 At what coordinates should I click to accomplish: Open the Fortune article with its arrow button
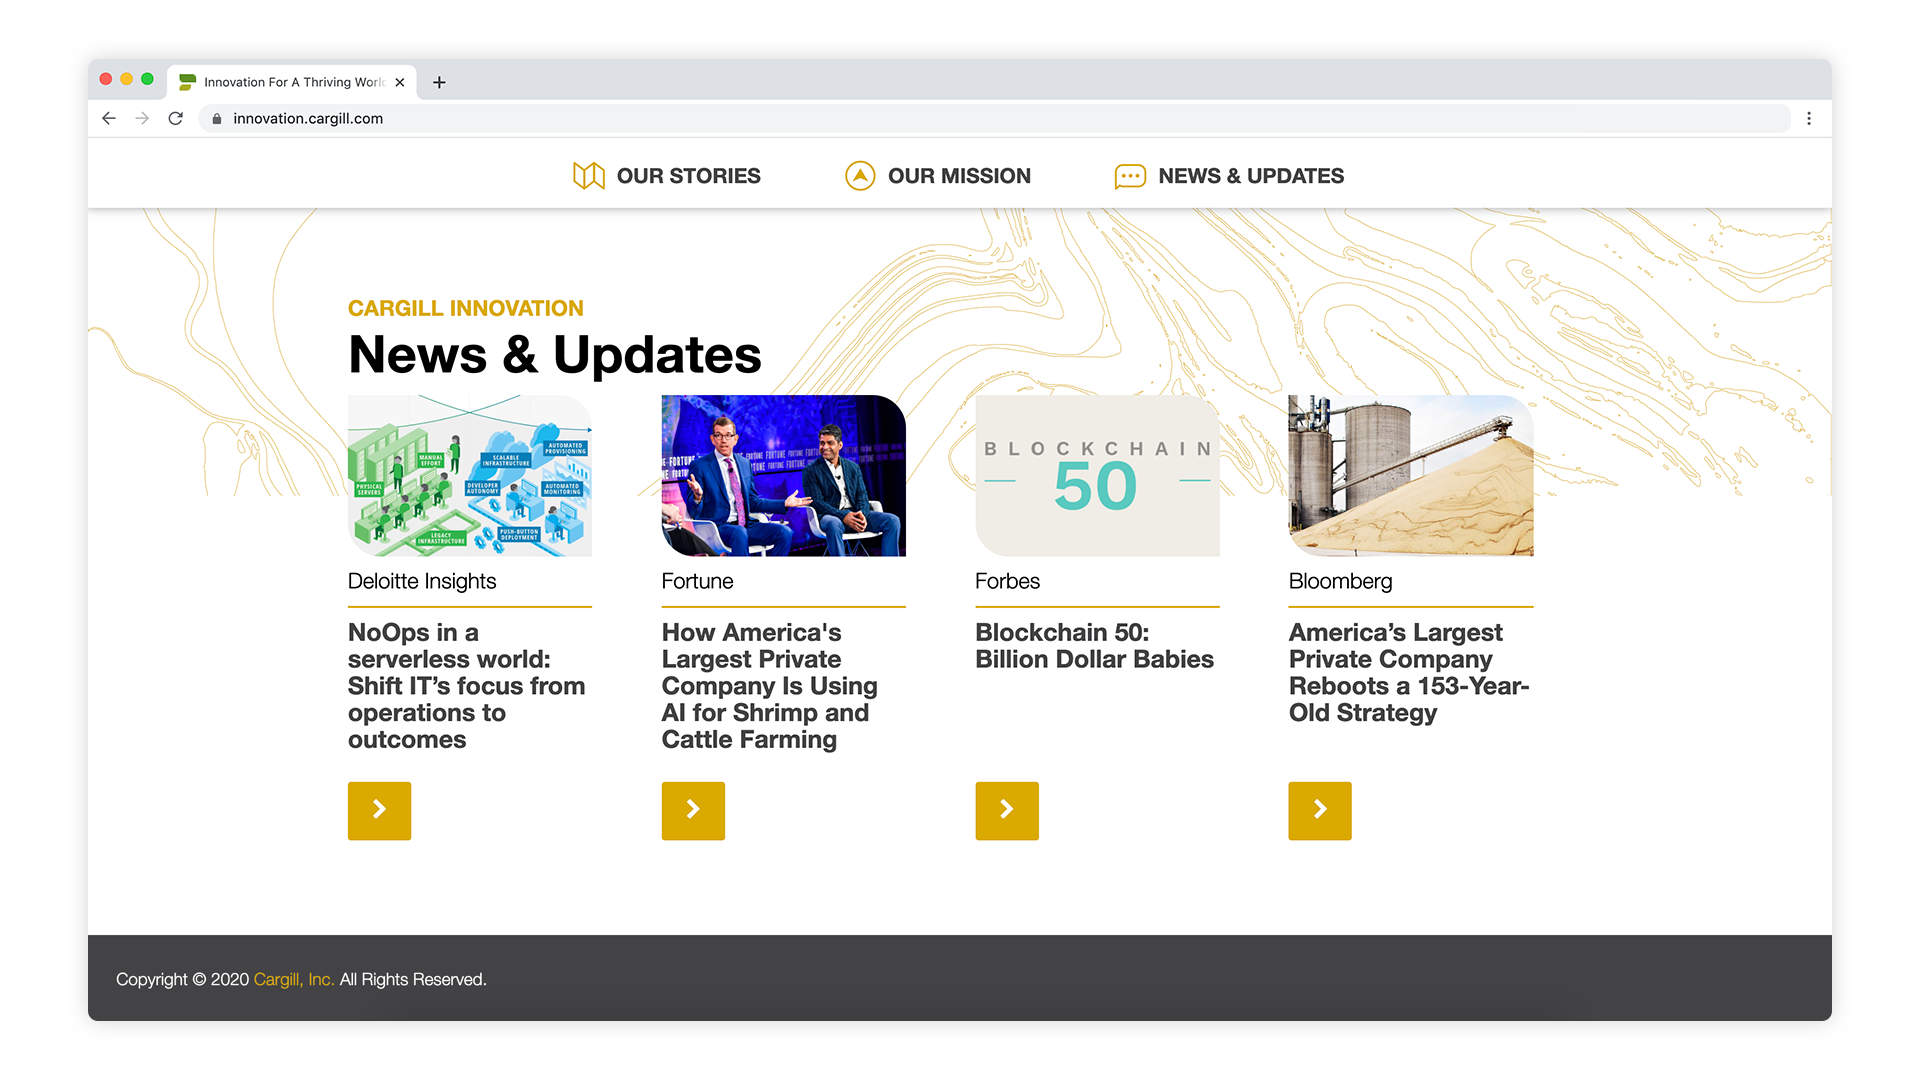point(693,810)
